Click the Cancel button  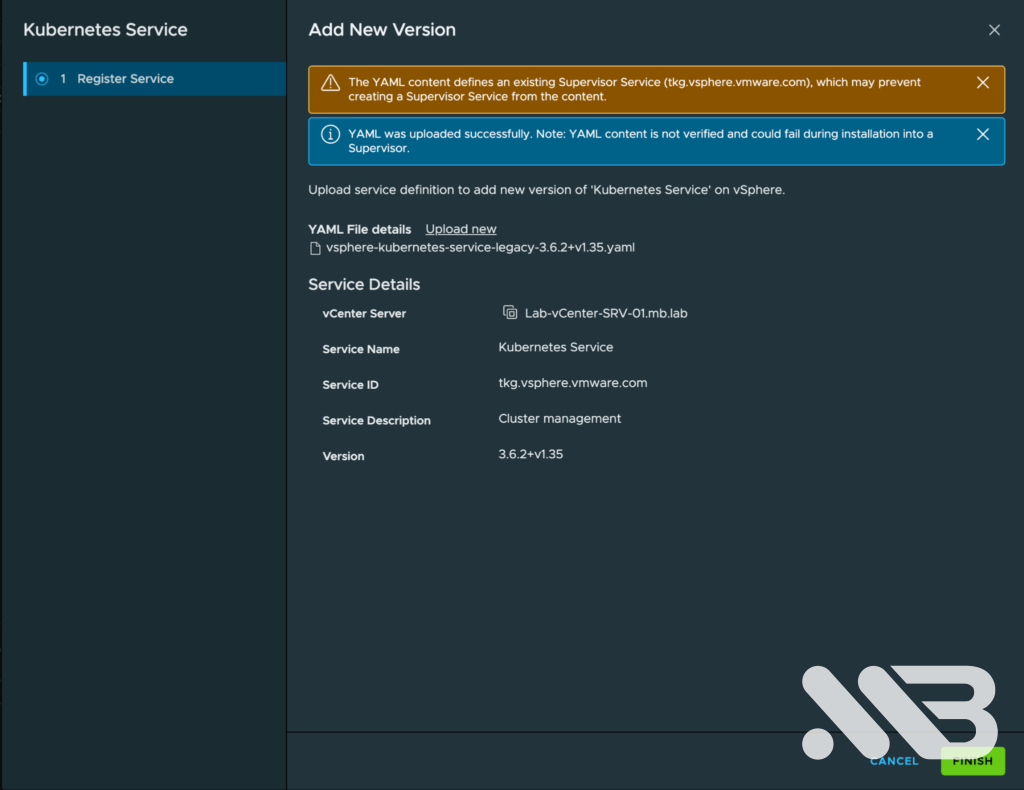[x=894, y=761]
